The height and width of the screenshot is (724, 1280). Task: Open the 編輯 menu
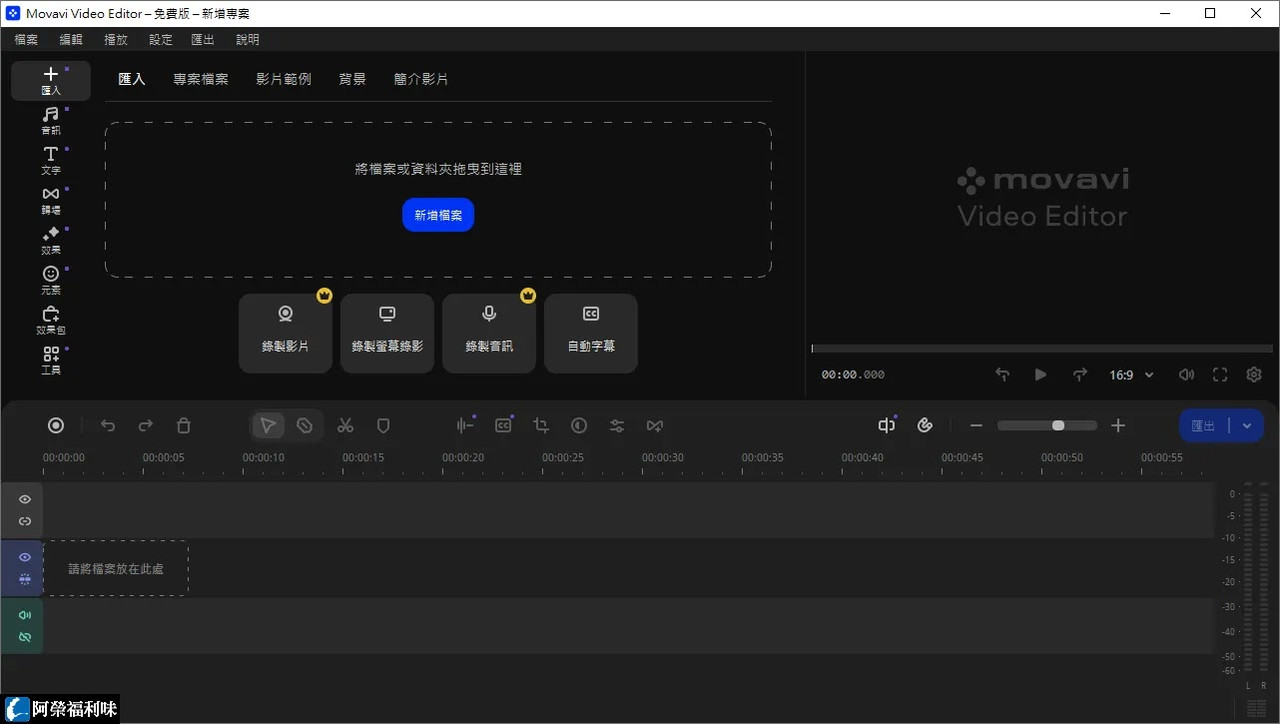point(71,40)
